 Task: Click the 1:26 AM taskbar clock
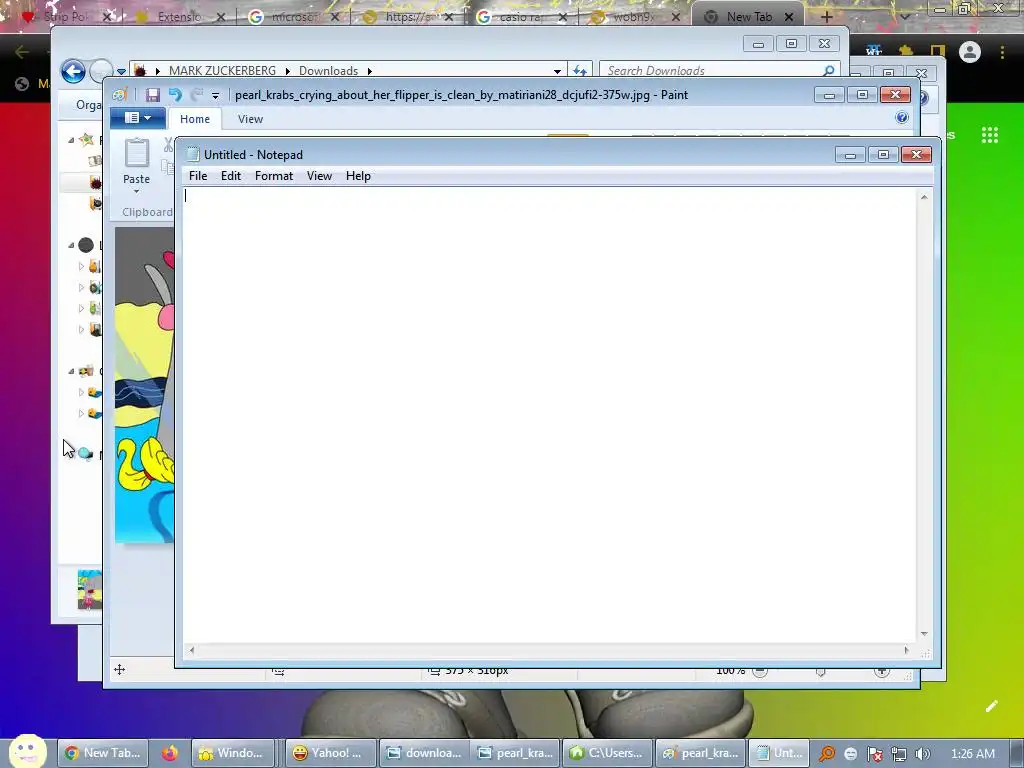click(973, 754)
